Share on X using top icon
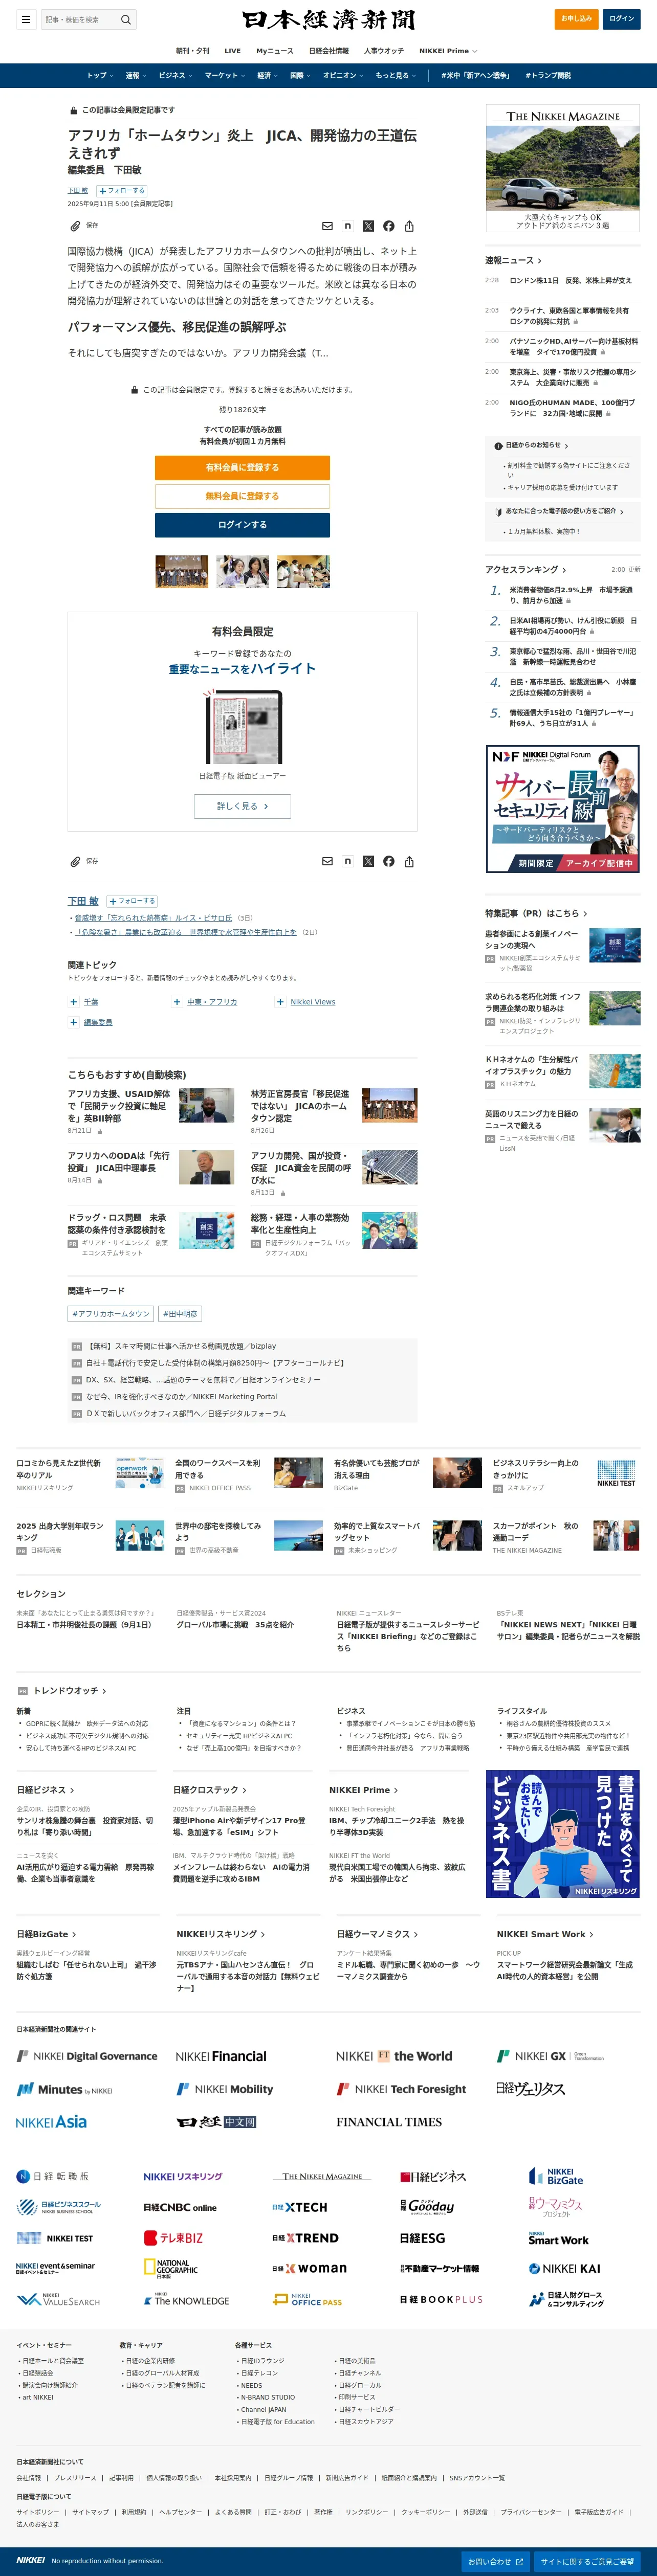Screen dimensions: 657x2576 point(368,226)
